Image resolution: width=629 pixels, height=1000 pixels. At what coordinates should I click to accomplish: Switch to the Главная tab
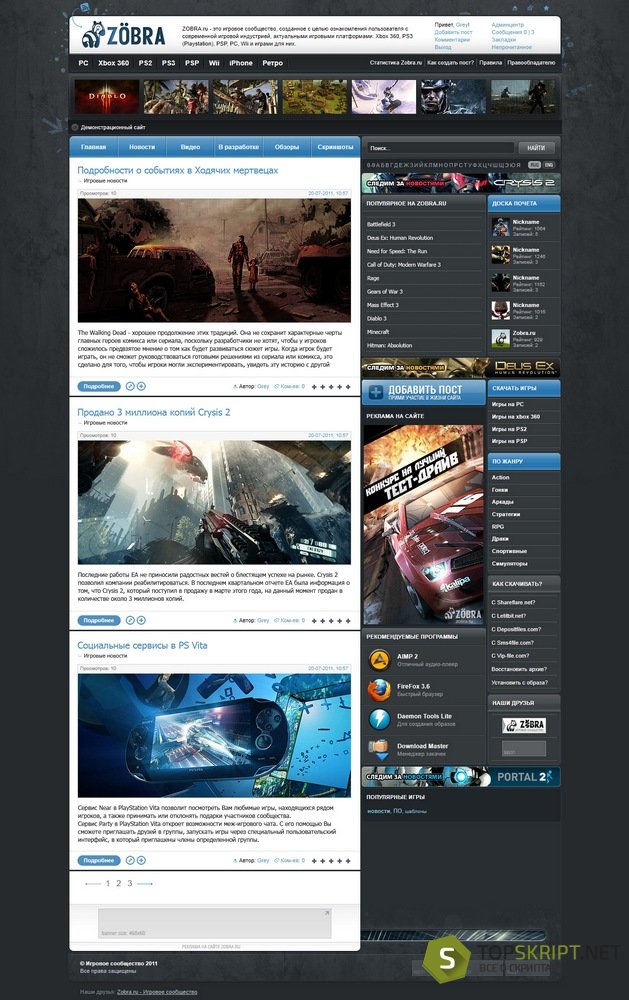click(x=94, y=147)
